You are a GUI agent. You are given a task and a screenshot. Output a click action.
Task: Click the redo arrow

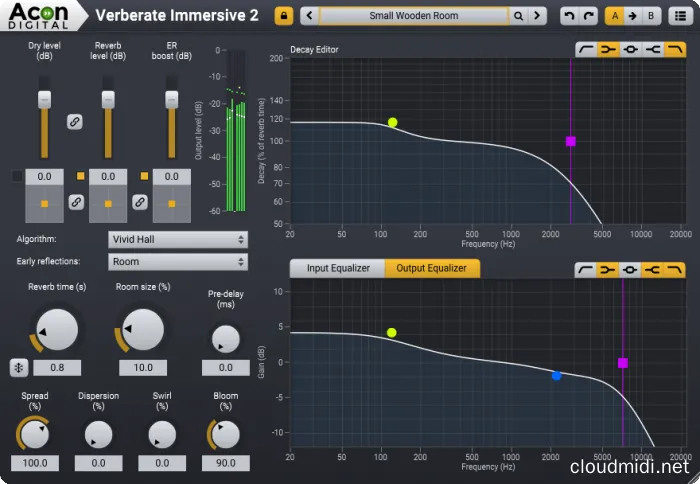coord(586,16)
